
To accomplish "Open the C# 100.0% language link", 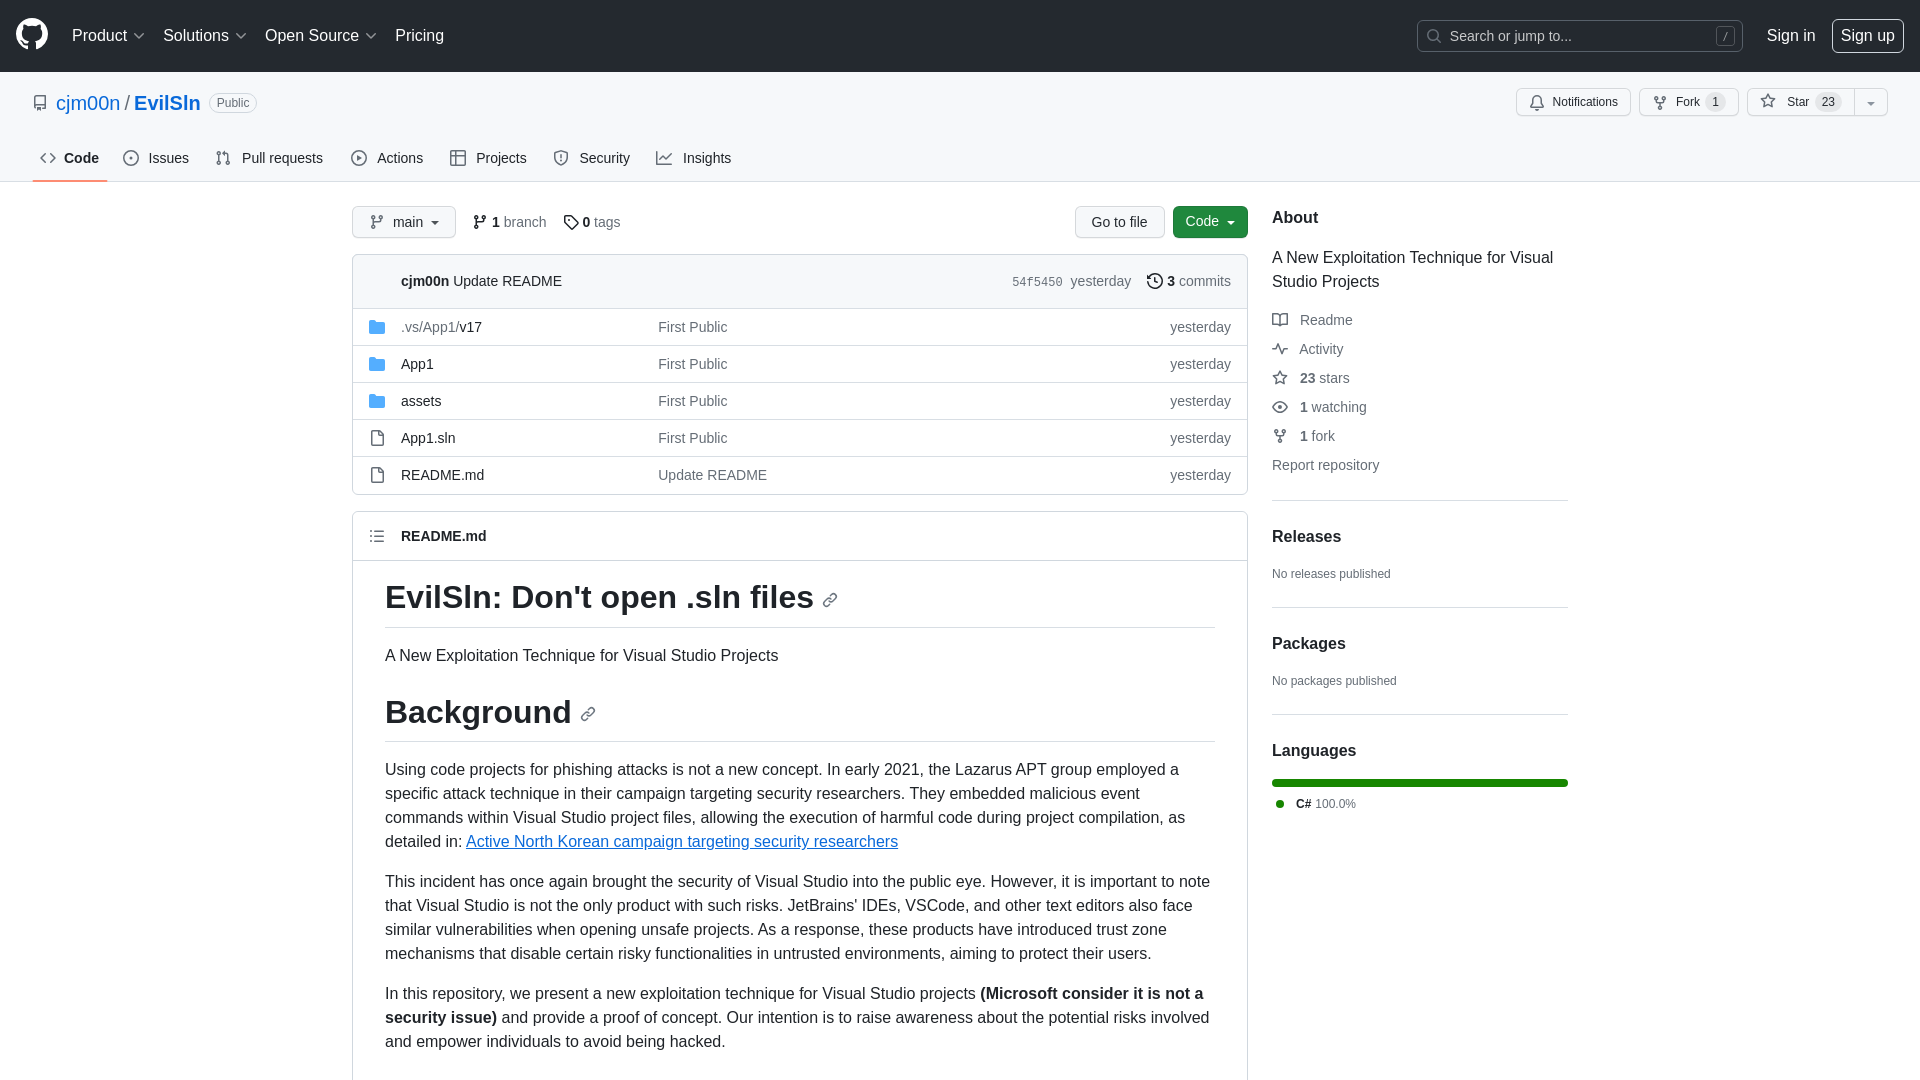I will click(x=1316, y=804).
